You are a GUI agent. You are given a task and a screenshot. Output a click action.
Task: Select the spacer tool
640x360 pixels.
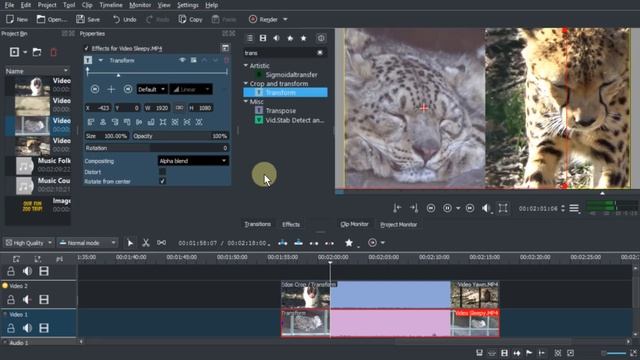click(x=161, y=243)
